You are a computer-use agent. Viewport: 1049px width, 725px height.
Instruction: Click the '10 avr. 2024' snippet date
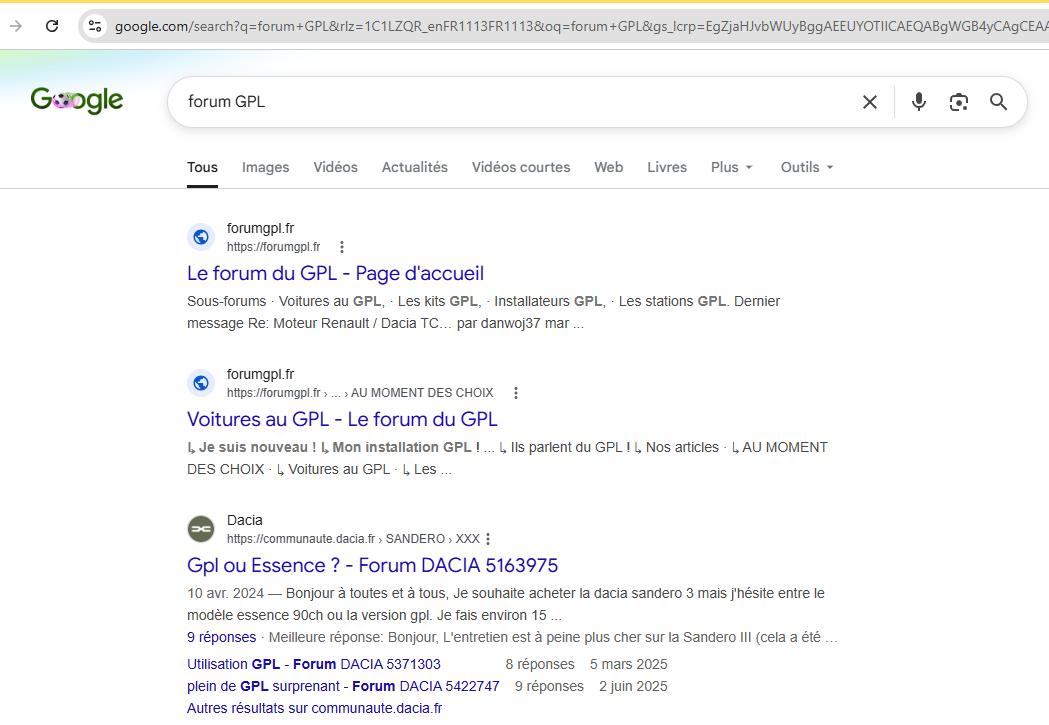(225, 593)
